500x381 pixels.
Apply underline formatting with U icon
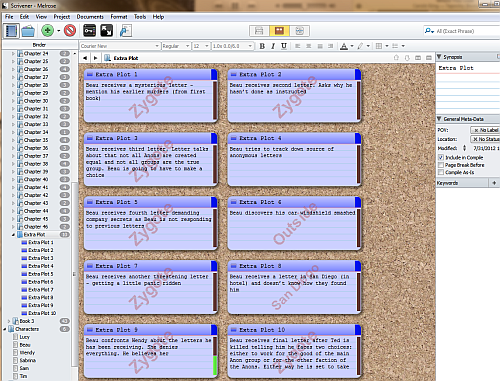[x=284, y=46]
